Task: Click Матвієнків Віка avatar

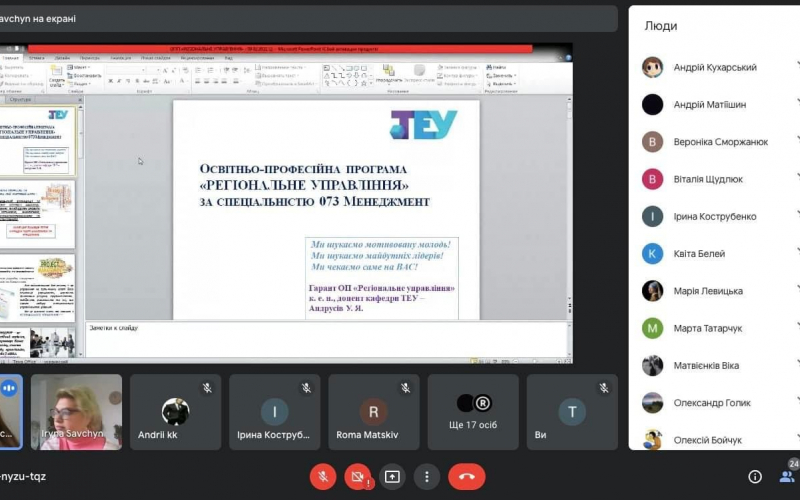Action: click(x=652, y=365)
